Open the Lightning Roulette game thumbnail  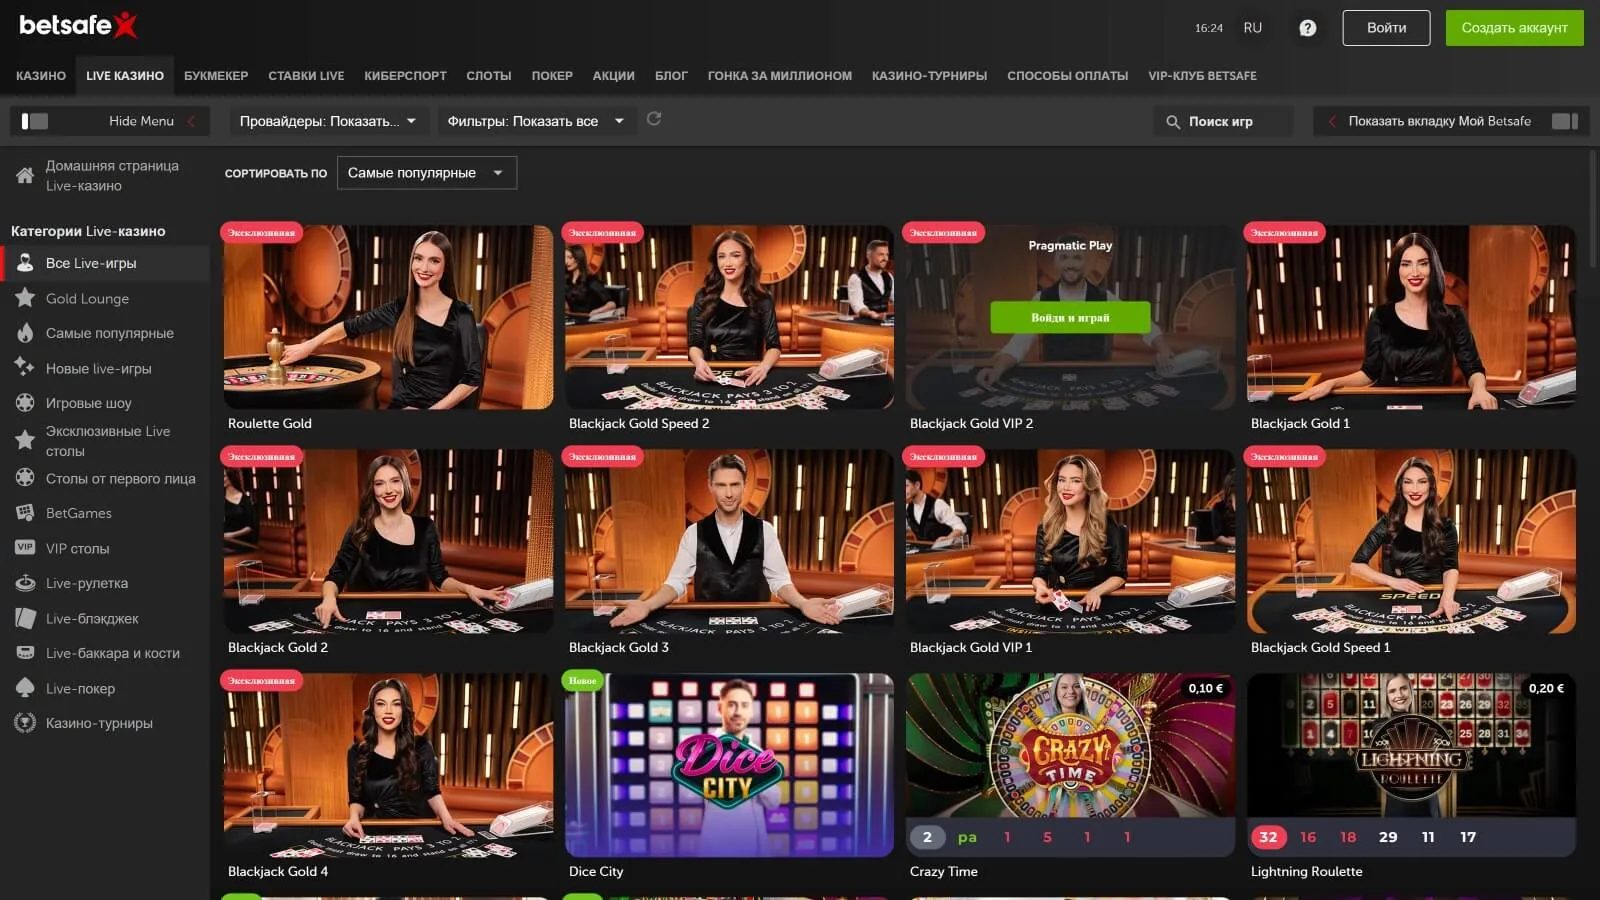tap(1411, 765)
